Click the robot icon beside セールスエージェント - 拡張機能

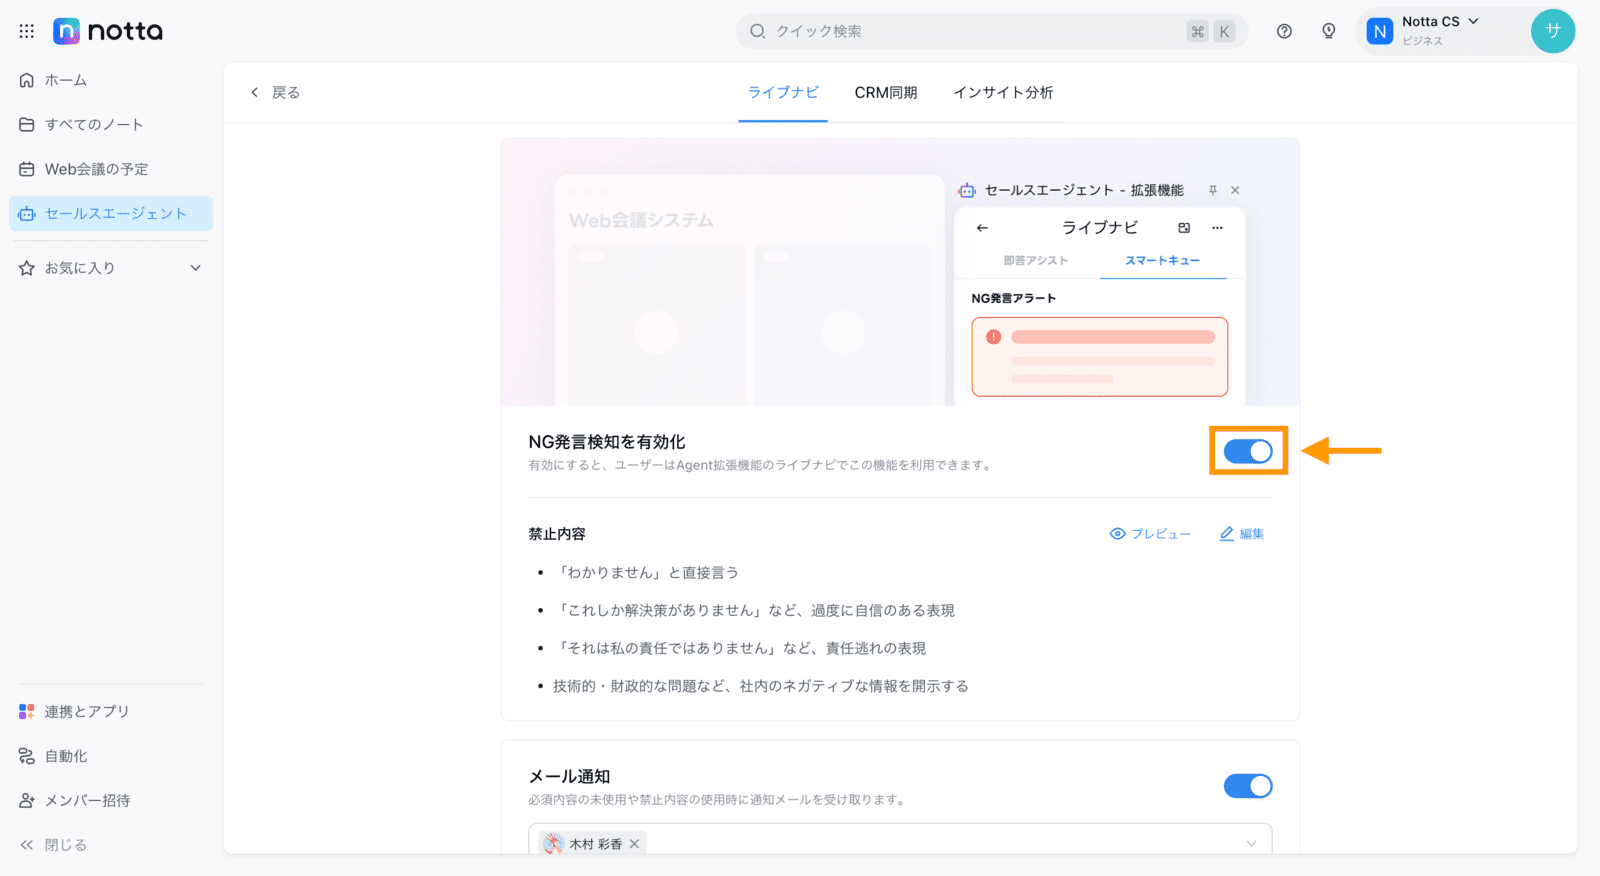click(x=966, y=190)
